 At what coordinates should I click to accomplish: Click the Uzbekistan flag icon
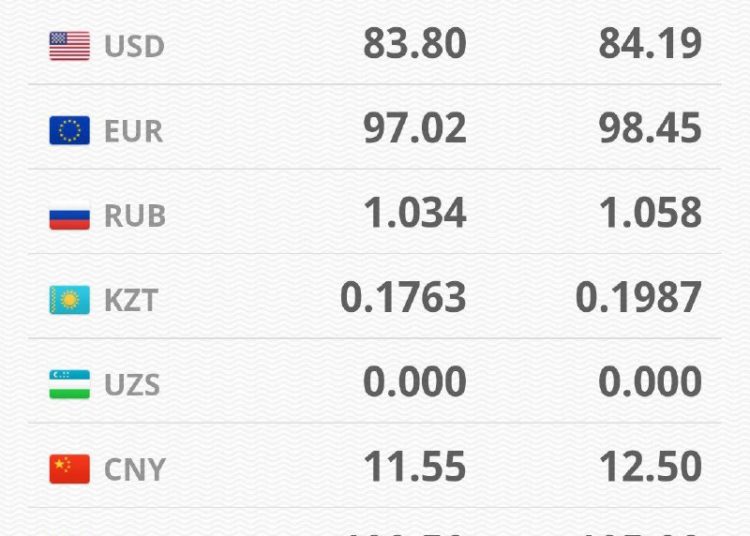click(x=69, y=384)
